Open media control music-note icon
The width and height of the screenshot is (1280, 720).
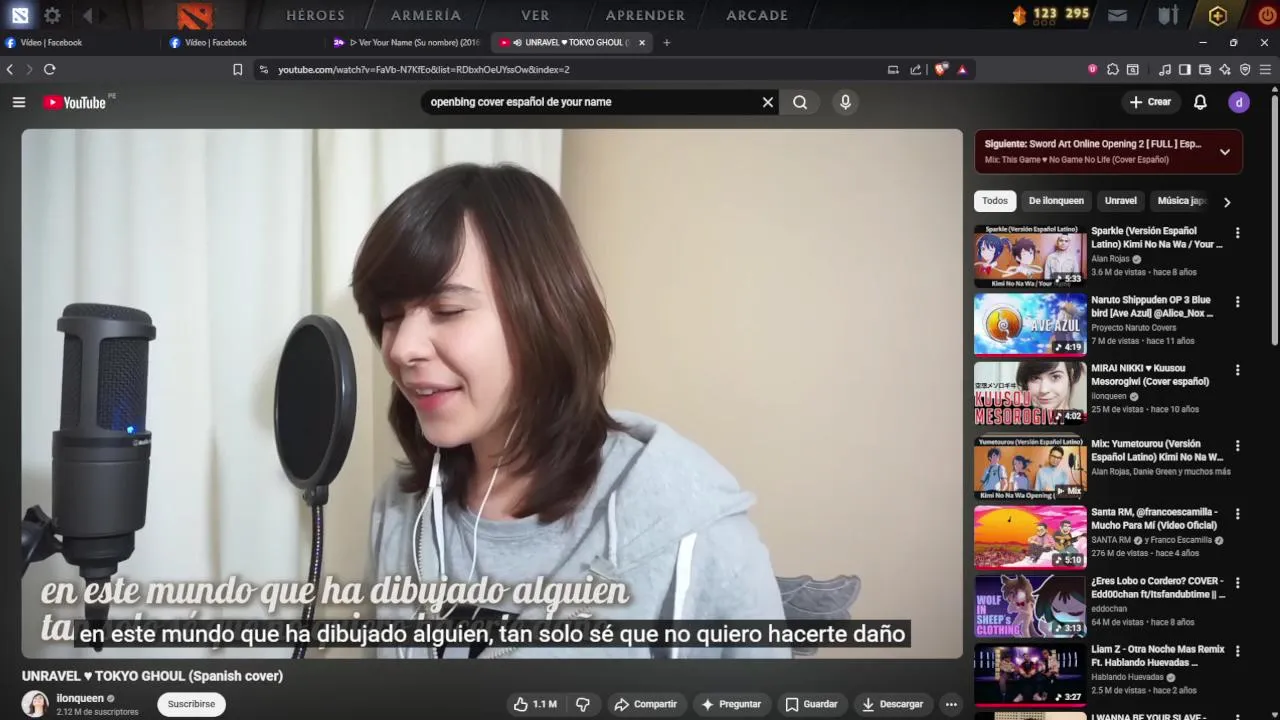[1164, 69]
